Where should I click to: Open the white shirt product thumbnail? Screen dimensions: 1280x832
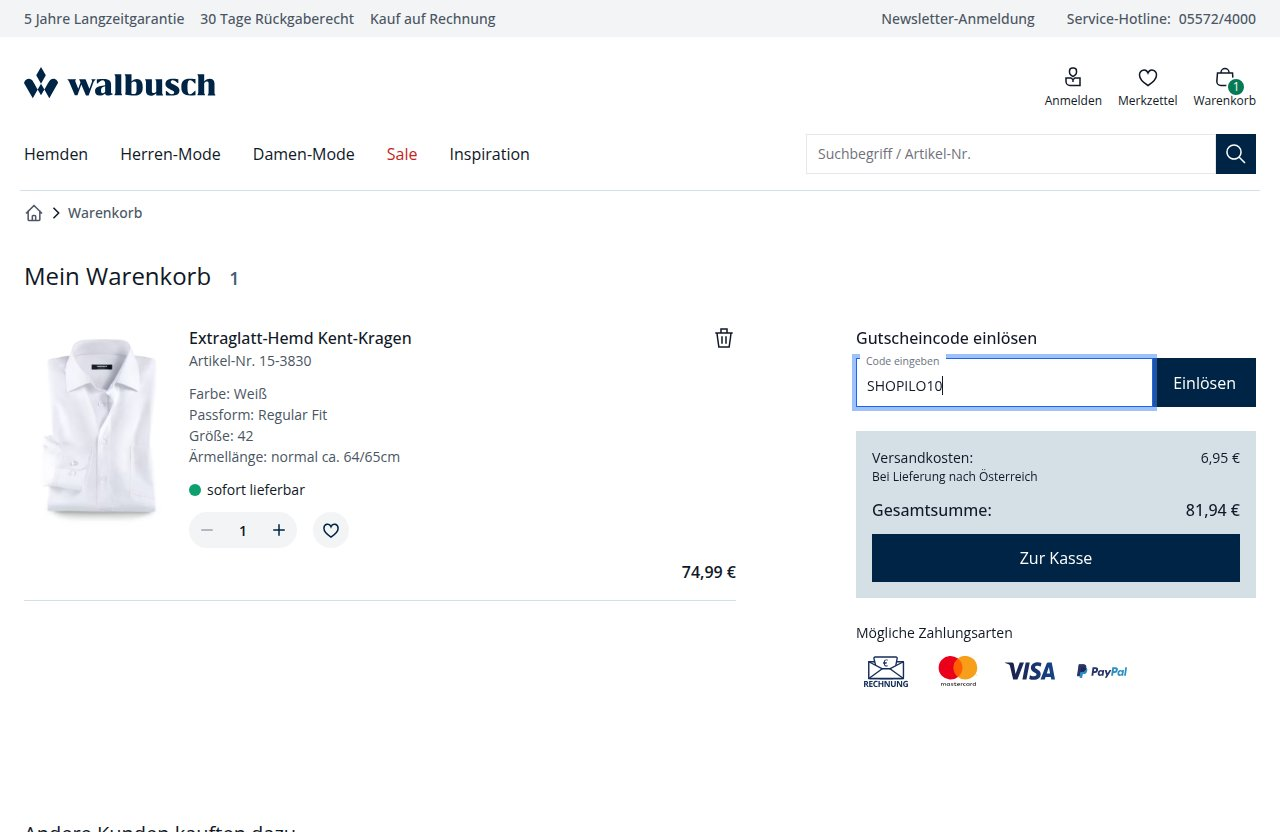(101, 428)
